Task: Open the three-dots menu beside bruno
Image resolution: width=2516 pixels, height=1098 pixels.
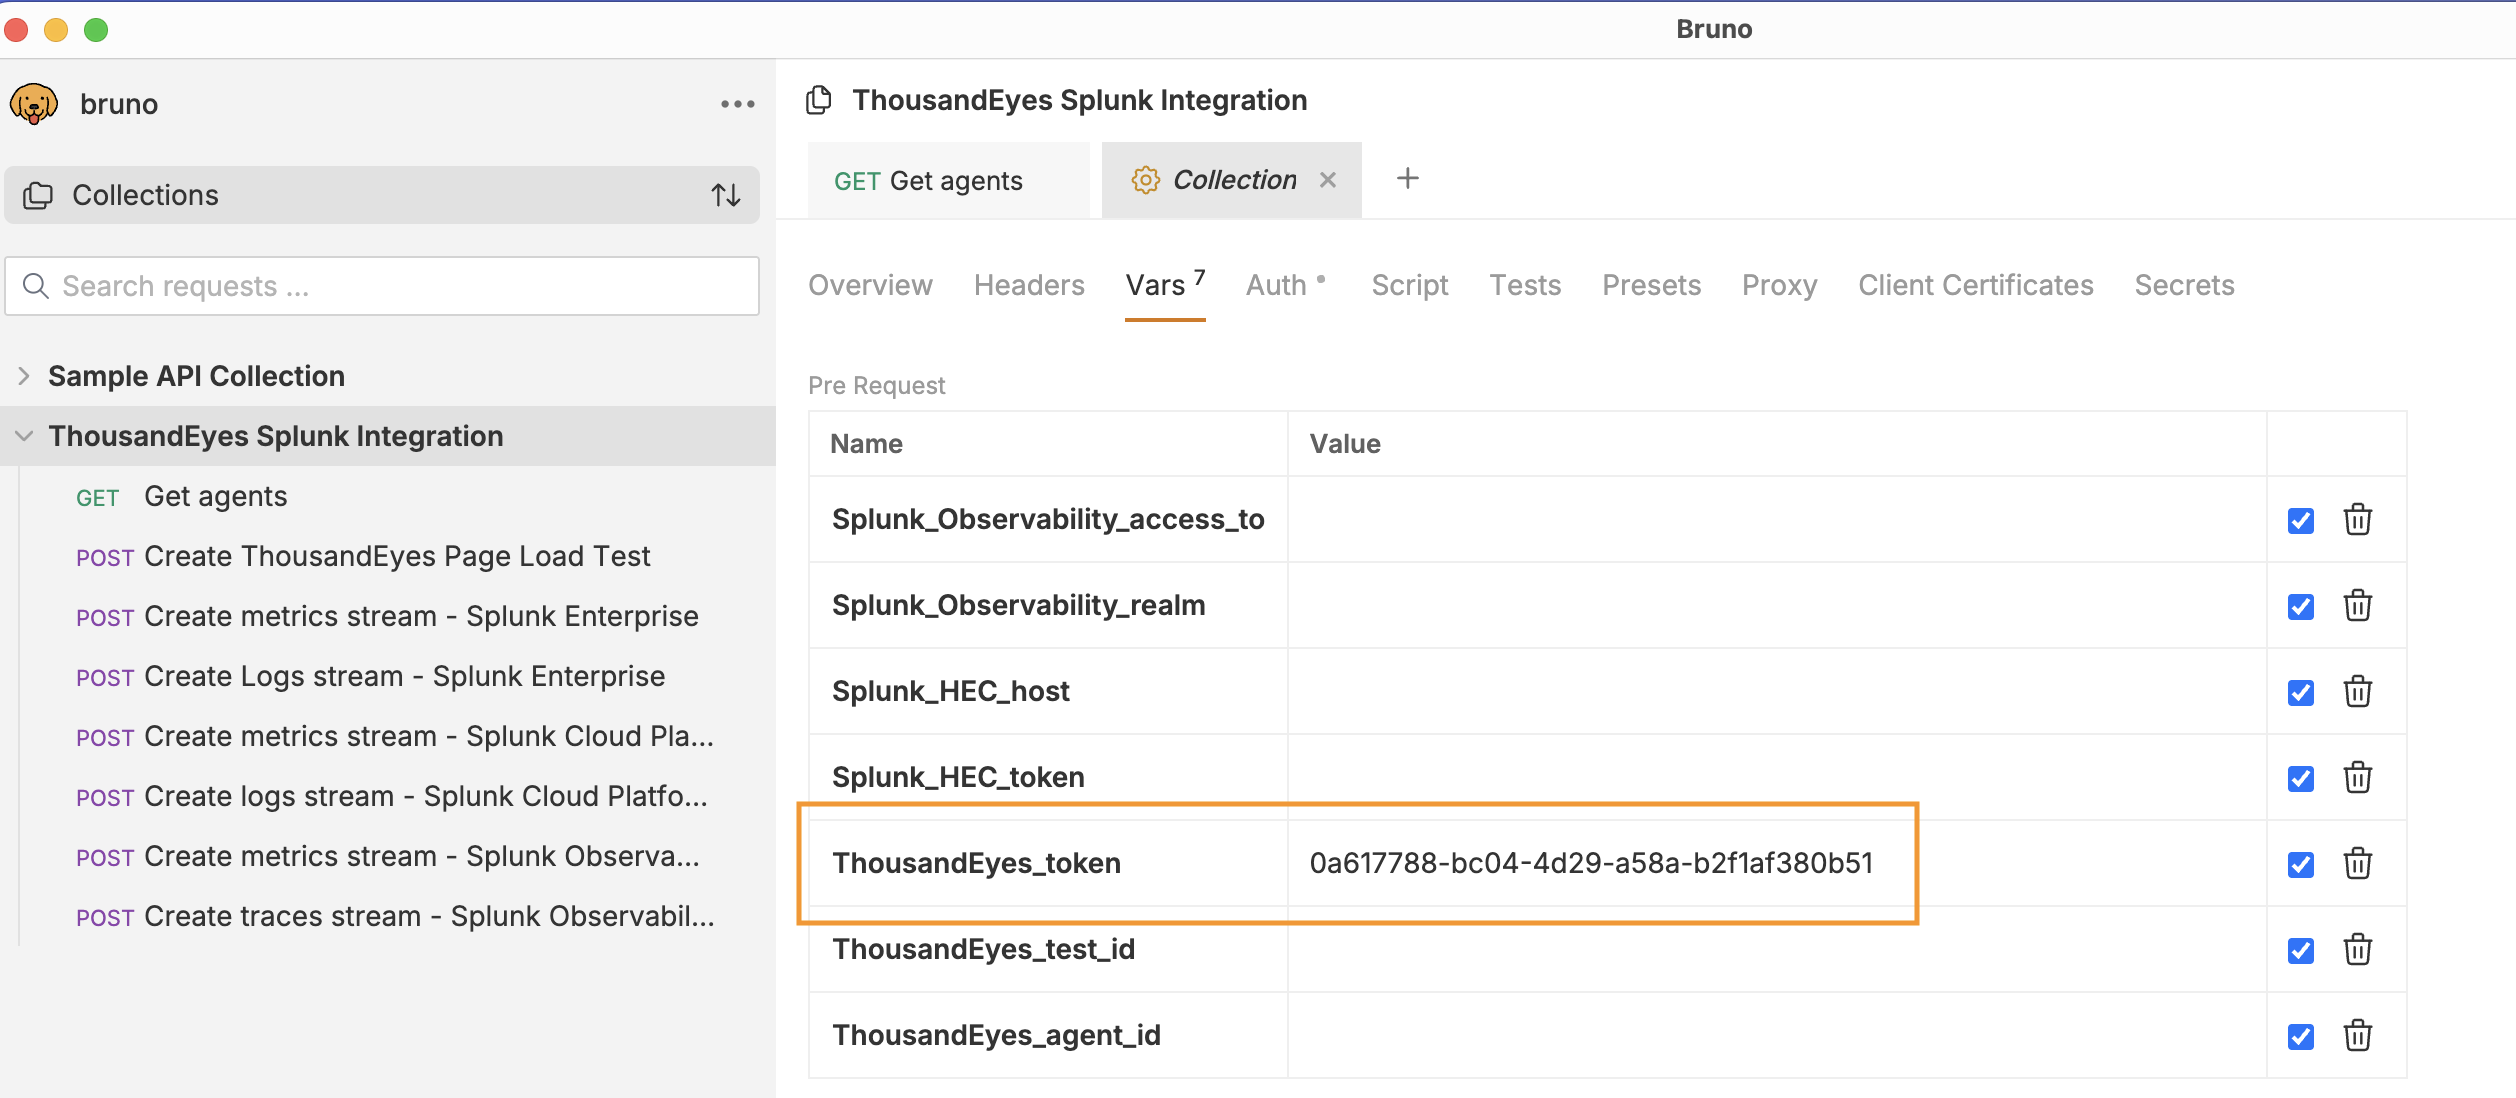Action: click(x=737, y=104)
